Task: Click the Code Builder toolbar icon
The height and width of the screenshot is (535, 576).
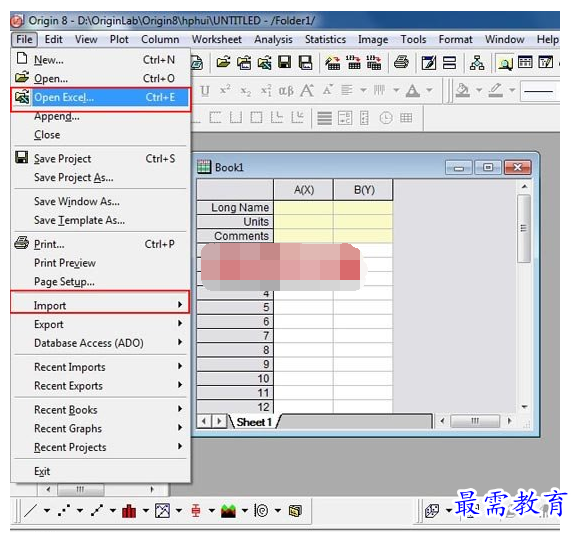Action: pyautogui.click(x=546, y=62)
